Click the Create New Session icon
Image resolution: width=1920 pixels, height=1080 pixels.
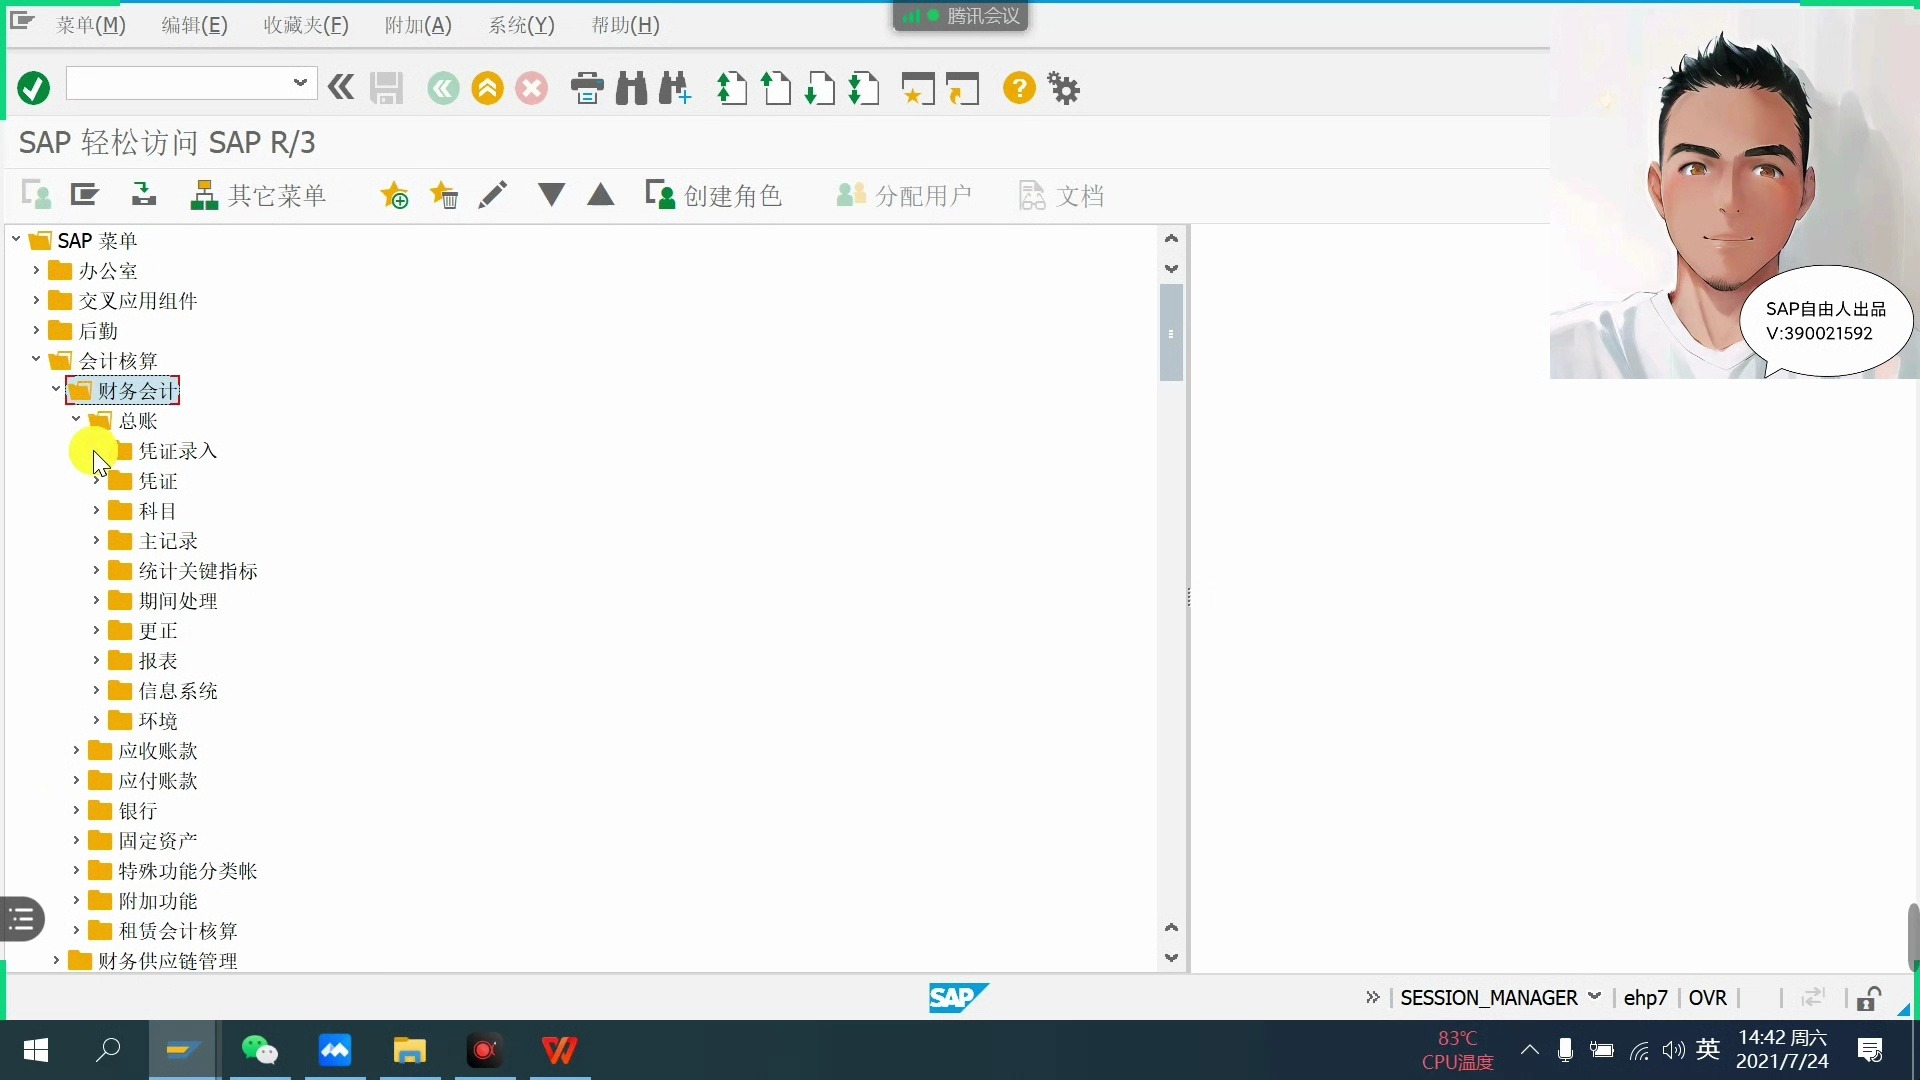918,88
